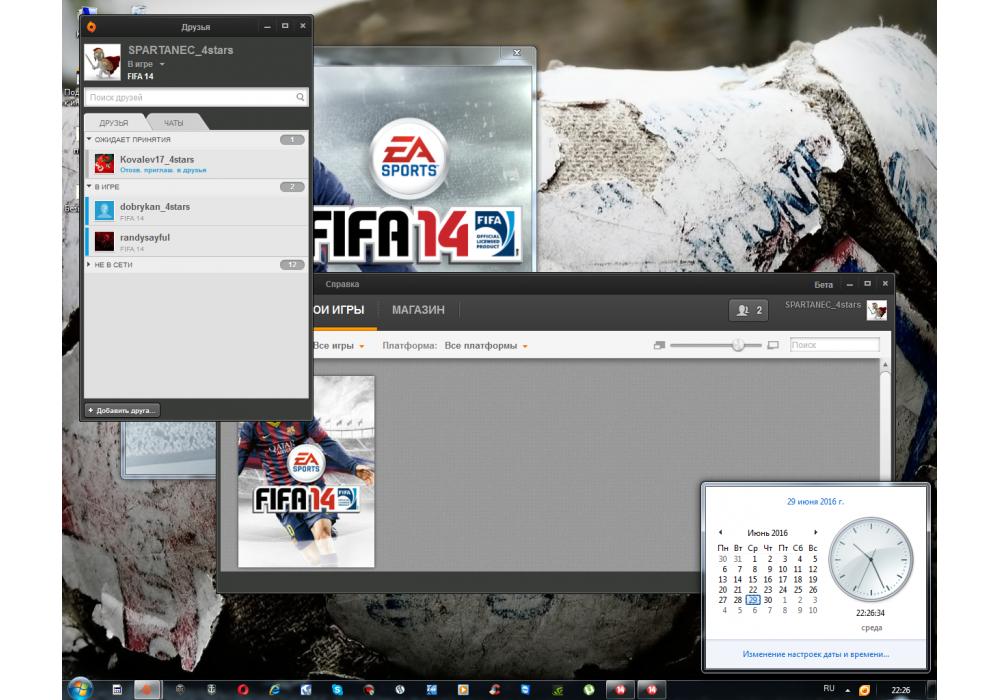Image resolution: width=1000 pixels, height=700 pixels.
Task: Open the friends counter icon showing 2
Action: [749, 311]
